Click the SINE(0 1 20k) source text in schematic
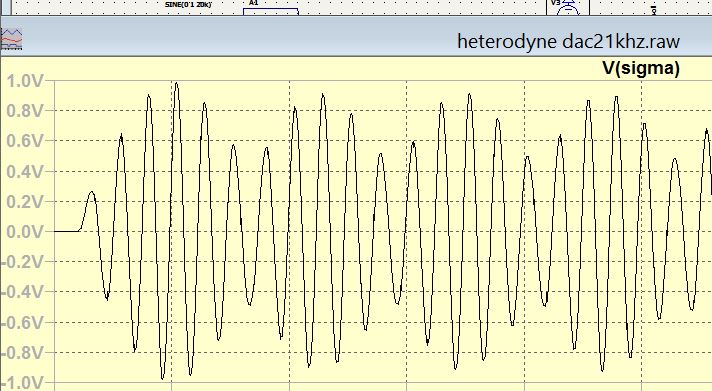 pyautogui.click(x=188, y=4)
